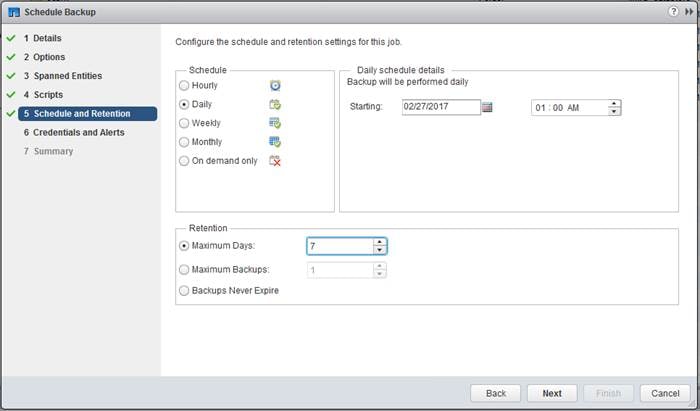Click the Schedule Backup title icon
The image size is (700, 411).
pyautogui.click(x=14, y=12)
